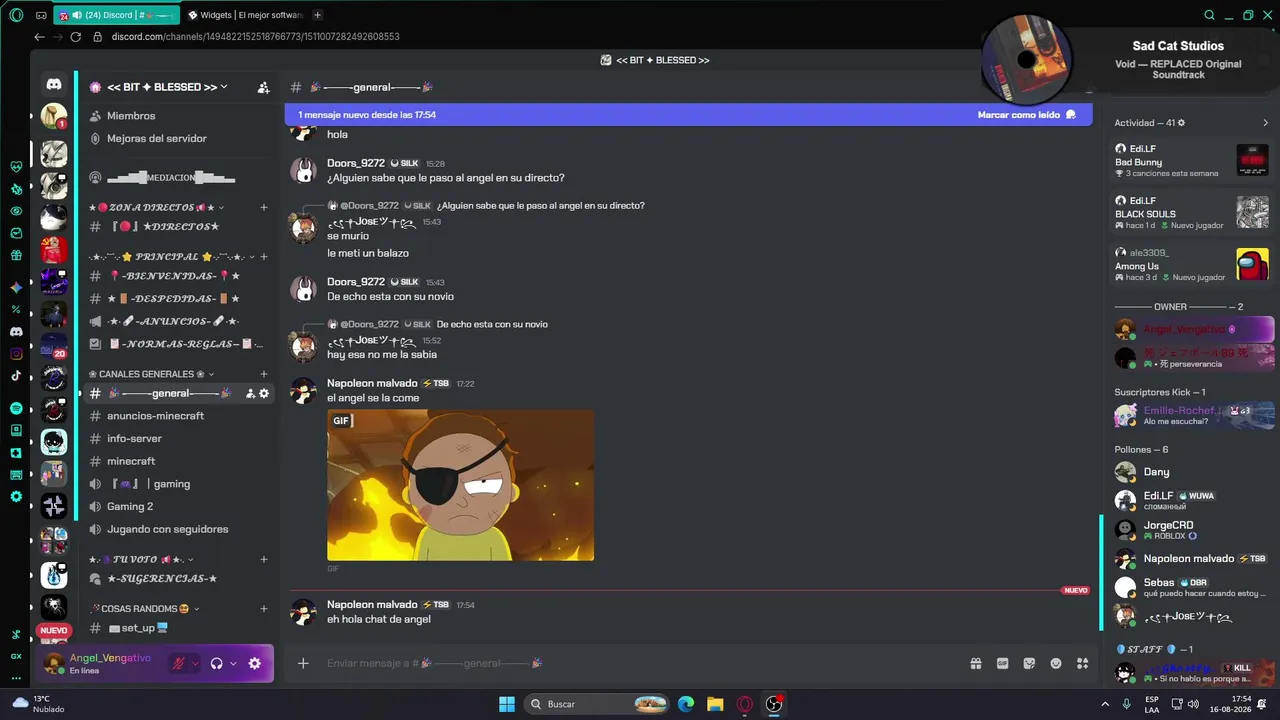Switch to the Widgets browser tab
Image resolution: width=1280 pixels, height=720 pixels.
click(x=245, y=15)
